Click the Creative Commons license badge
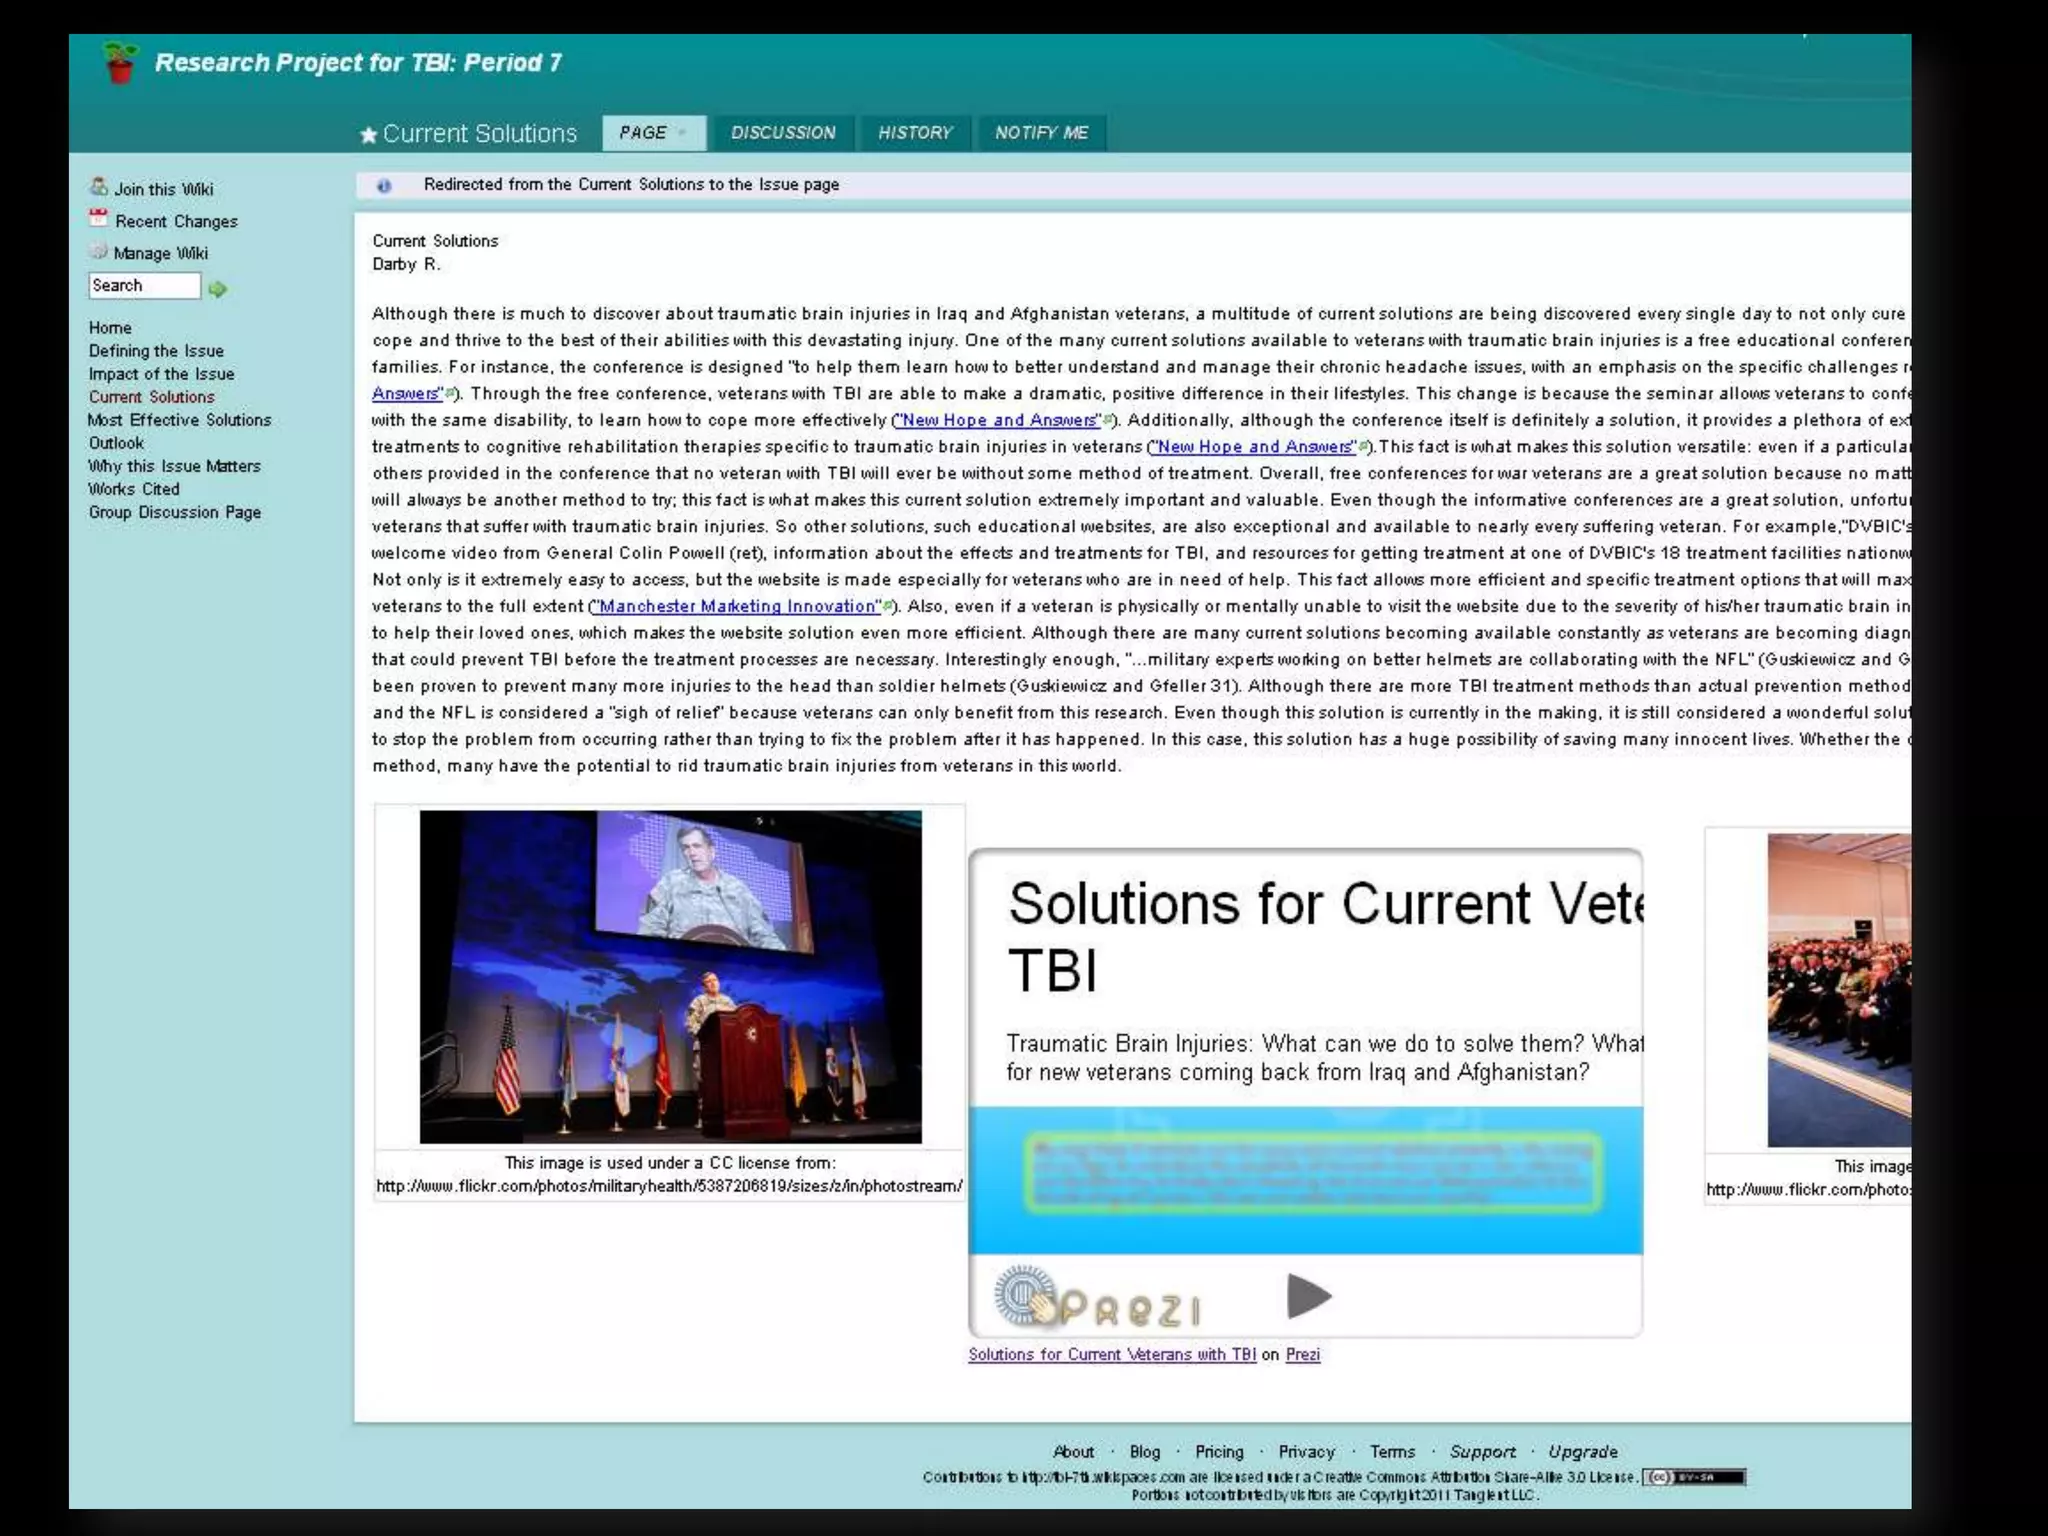The image size is (2048, 1536). click(x=1695, y=1477)
